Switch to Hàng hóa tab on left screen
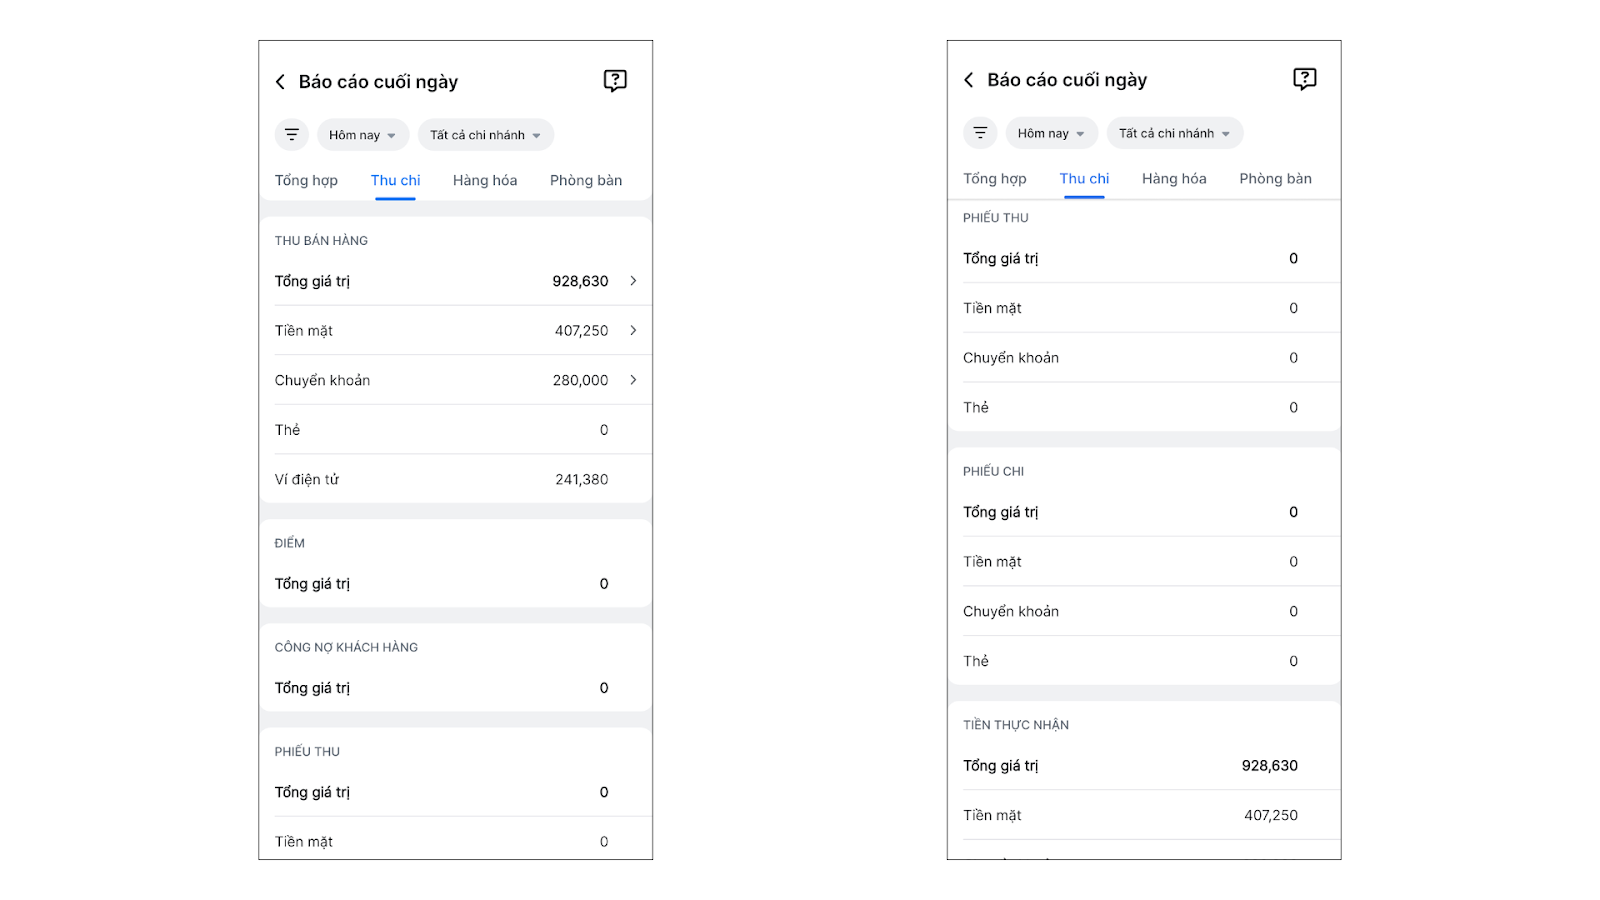 485,180
